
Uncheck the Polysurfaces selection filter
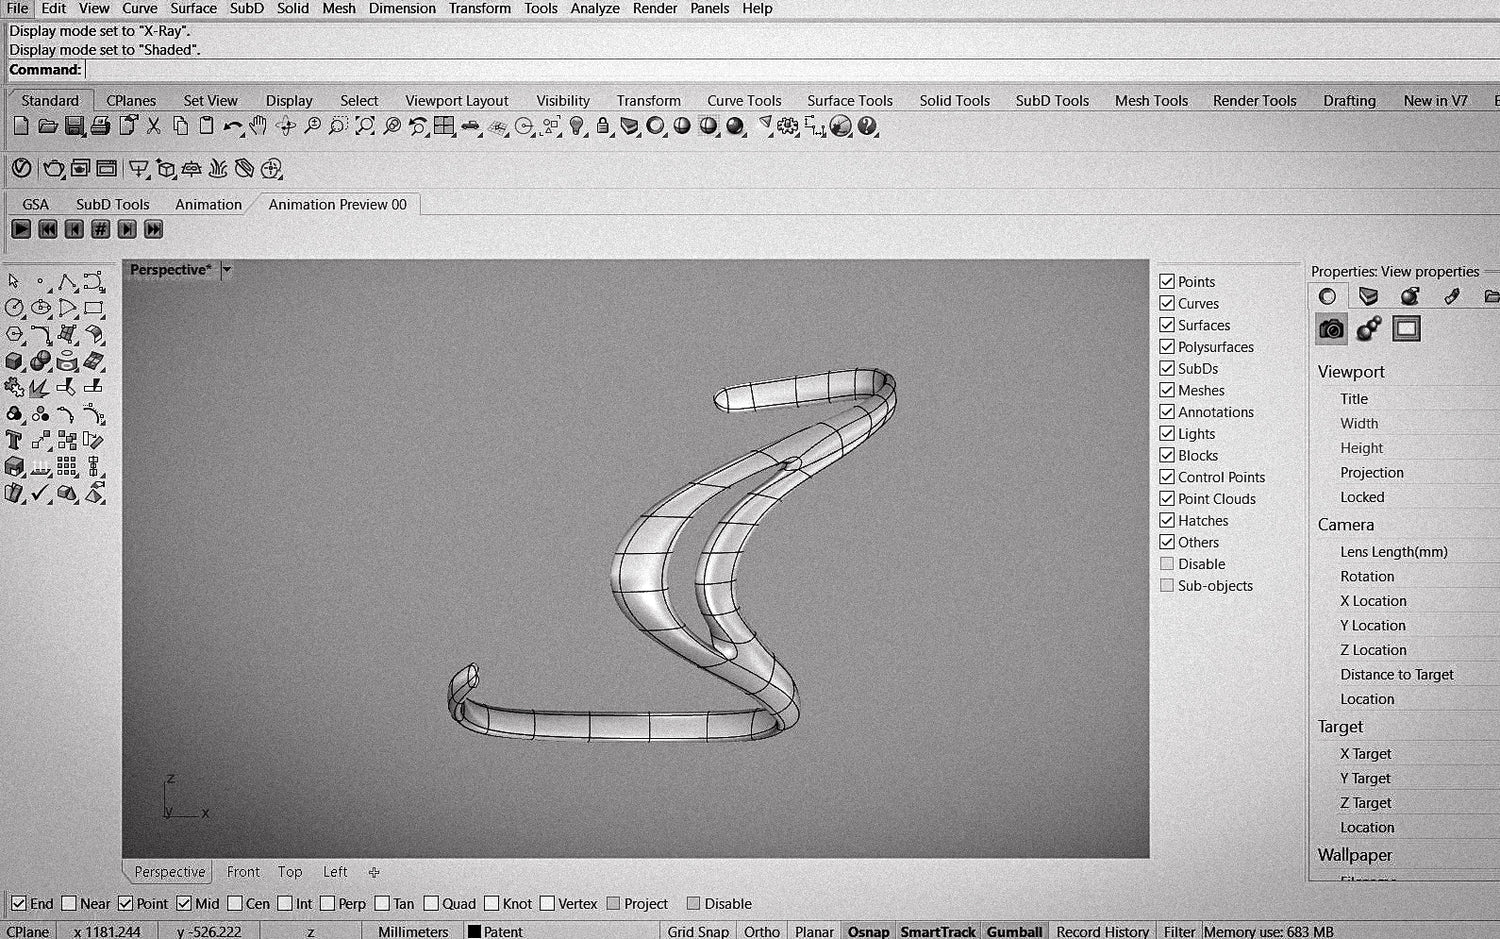click(1167, 347)
